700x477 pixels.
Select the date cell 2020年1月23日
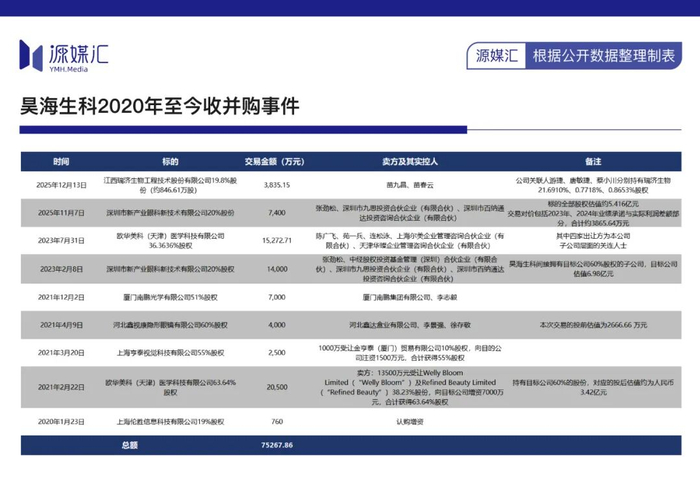[x=61, y=422]
